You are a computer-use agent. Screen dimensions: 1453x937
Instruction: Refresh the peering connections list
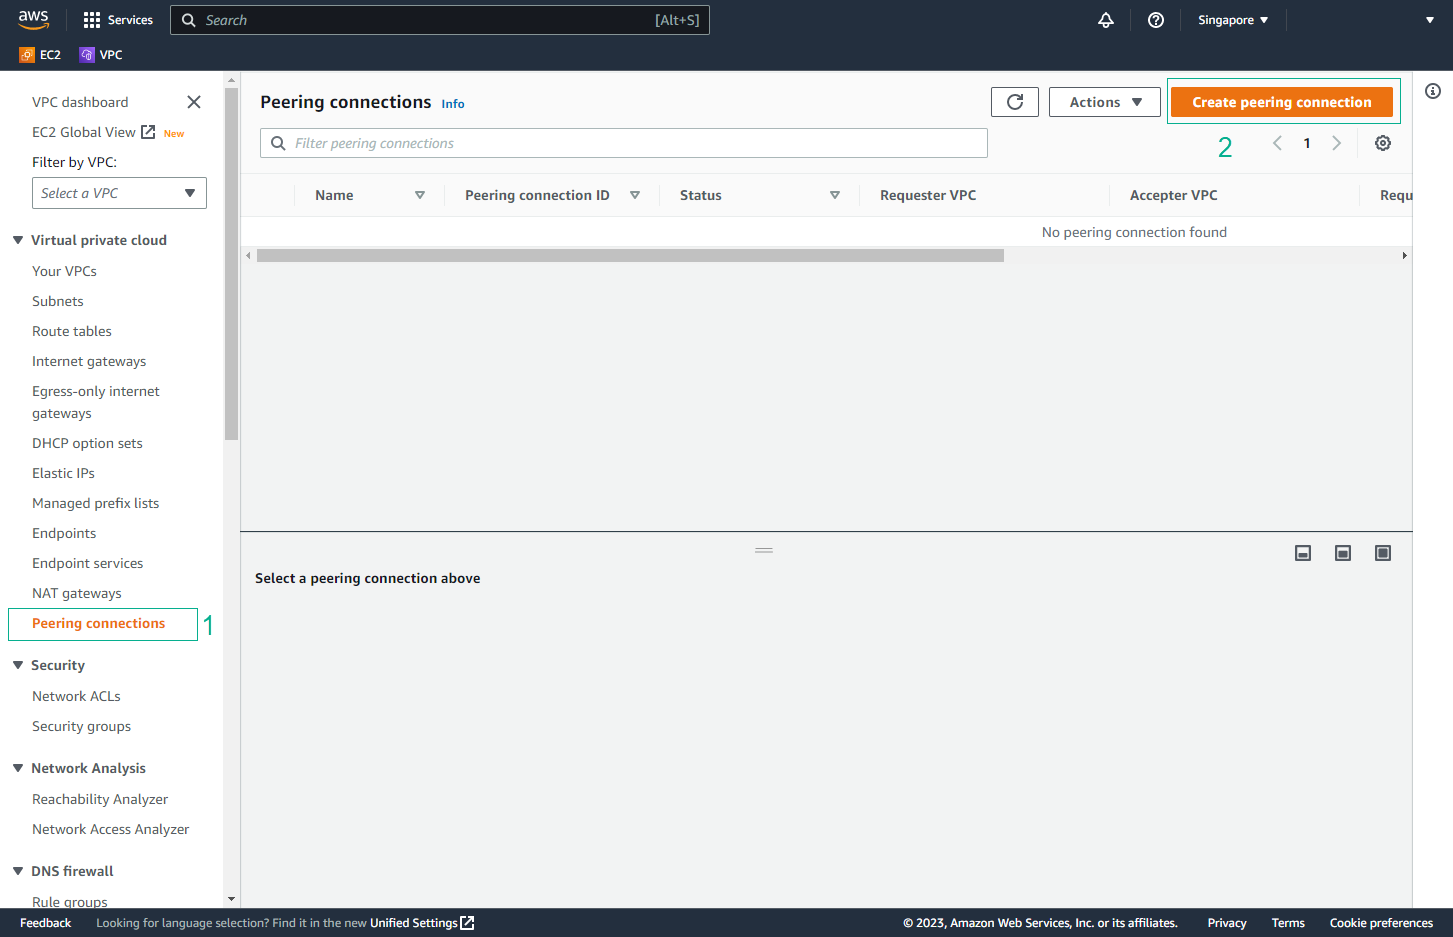pos(1015,102)
